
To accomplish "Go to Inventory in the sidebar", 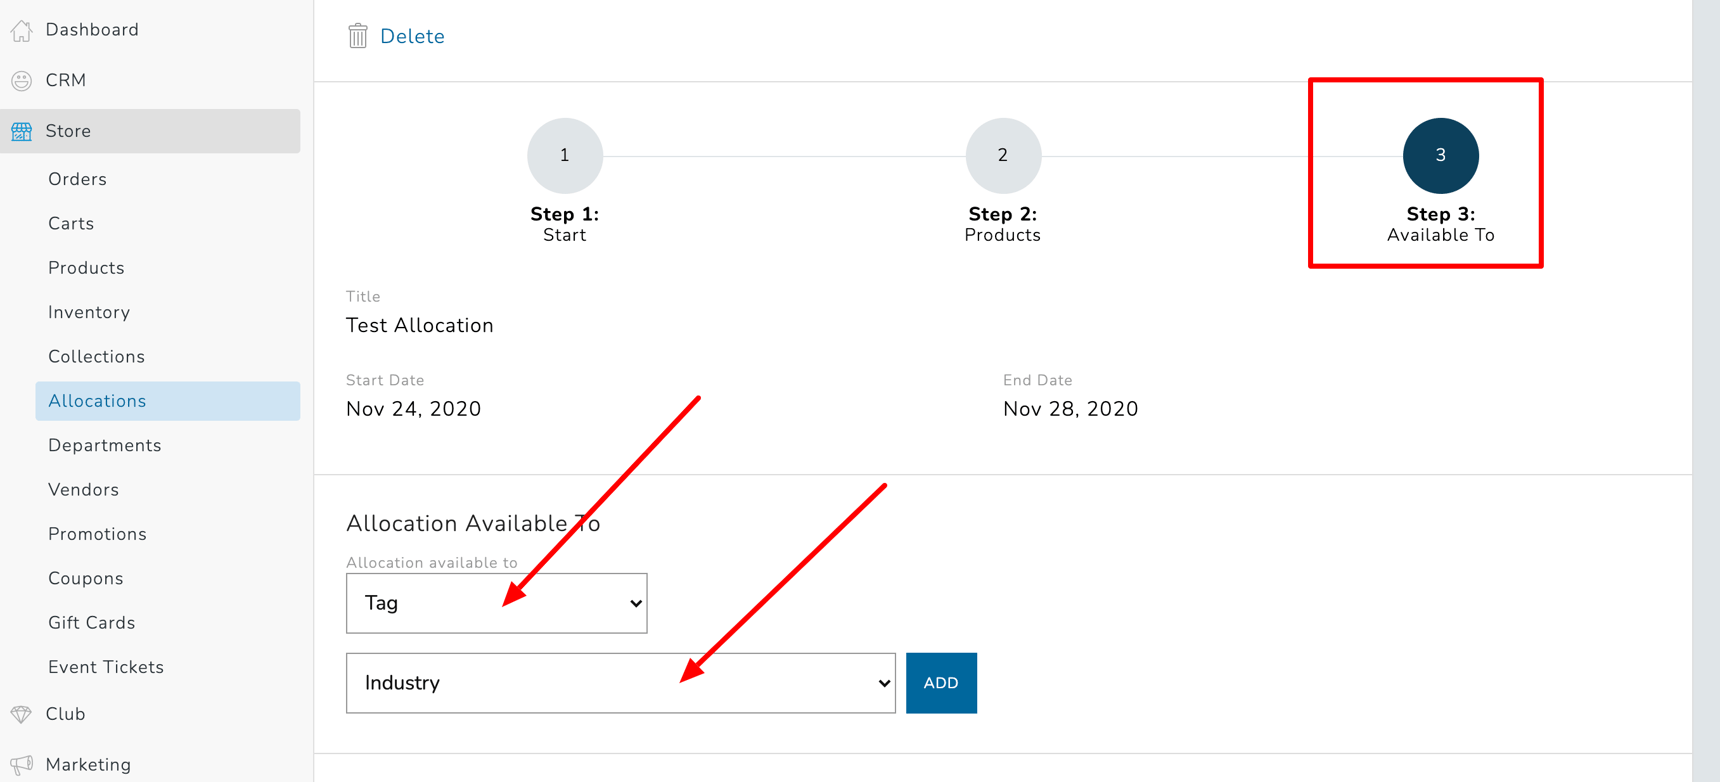I will coord(88,311).
